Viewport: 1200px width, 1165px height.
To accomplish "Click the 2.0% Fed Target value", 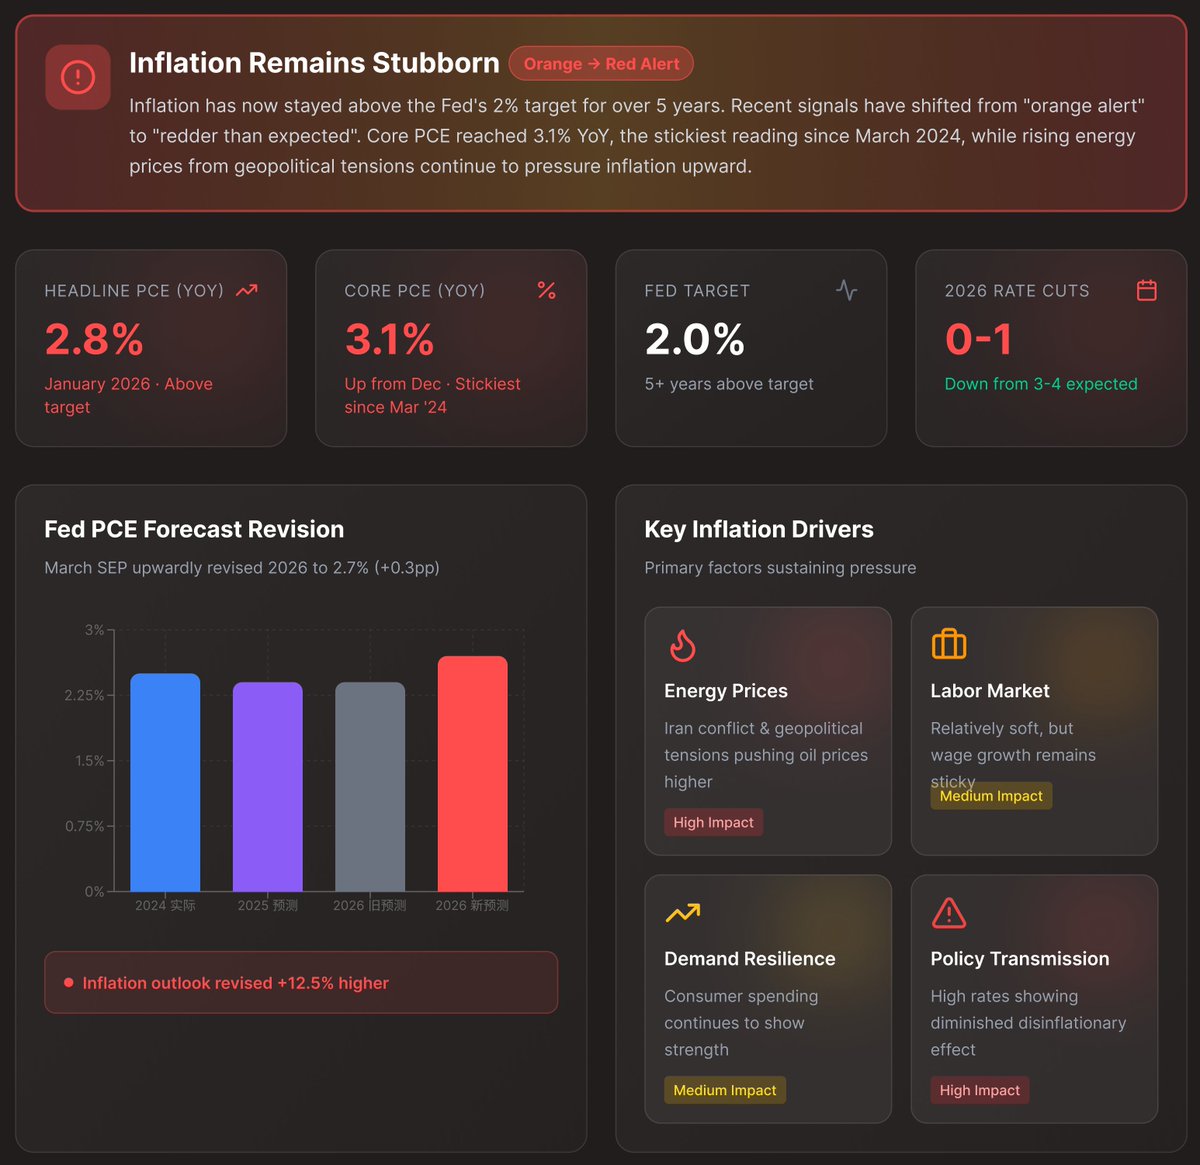I will point(695,340).
